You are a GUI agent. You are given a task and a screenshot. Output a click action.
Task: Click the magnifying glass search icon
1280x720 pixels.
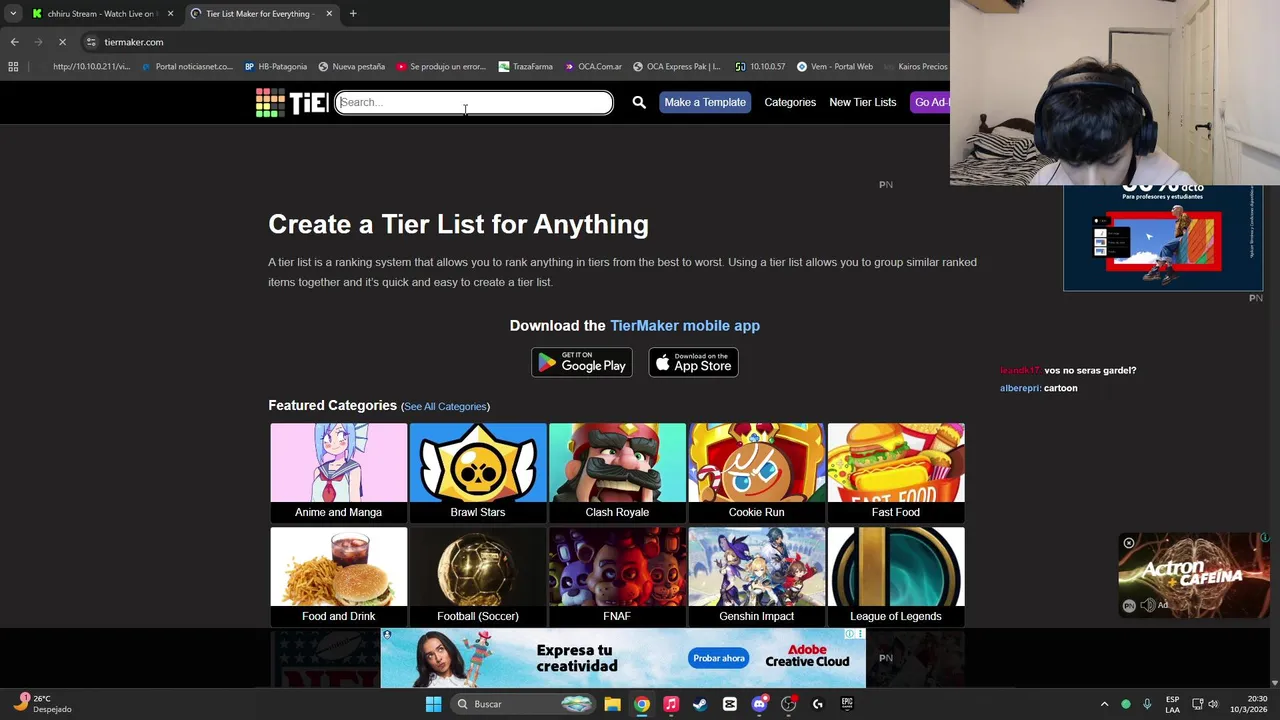tap(639, 102)
